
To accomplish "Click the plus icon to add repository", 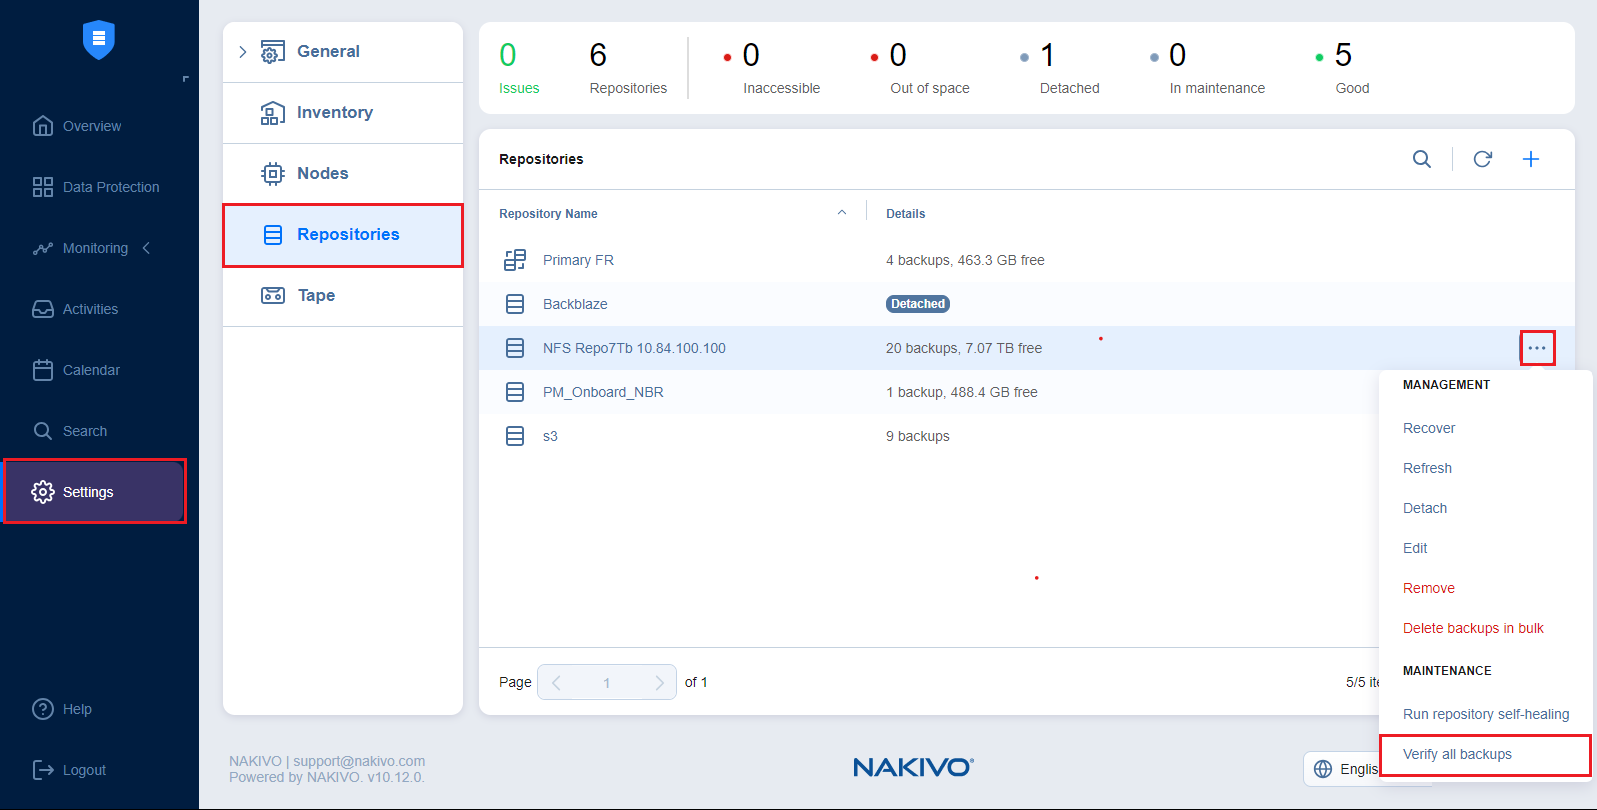I will [1530, 159].
